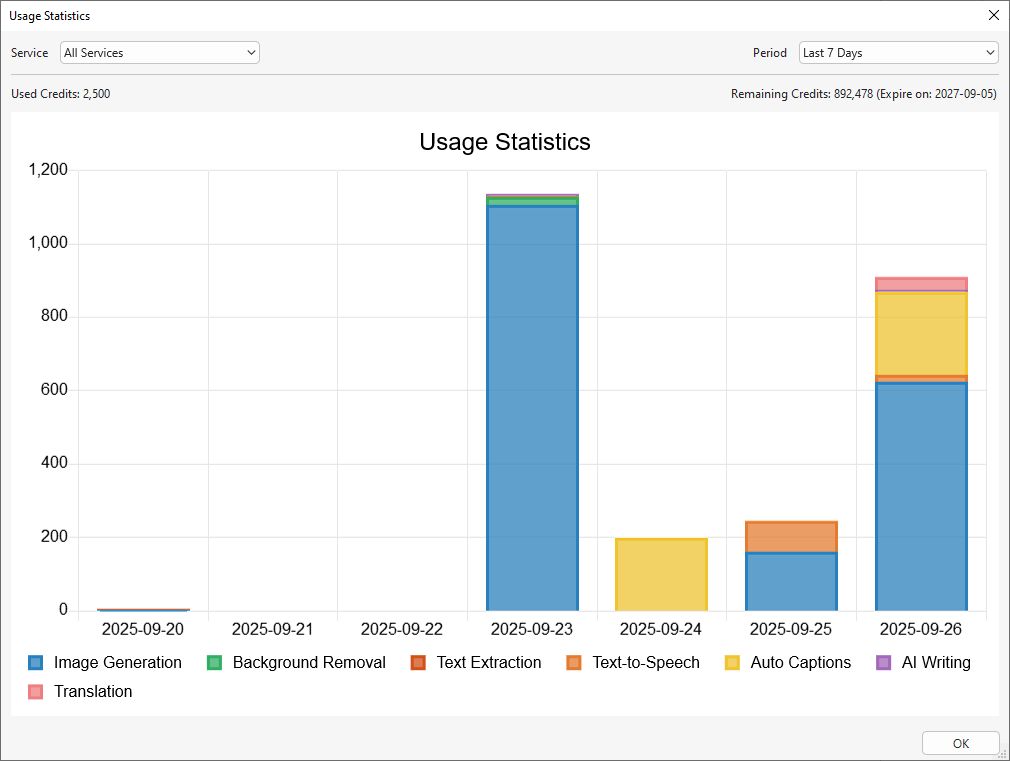The width and height of the screenshot is (1010, 761).
Task: Toggle Image Generation legend swatch
Action: 36,663
